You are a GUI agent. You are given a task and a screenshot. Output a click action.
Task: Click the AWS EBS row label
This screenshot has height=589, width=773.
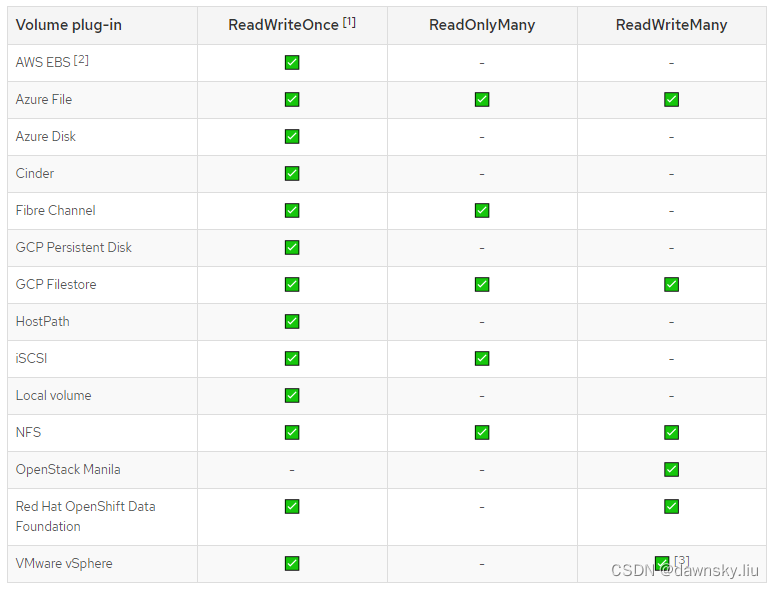[x=43, y=63]
